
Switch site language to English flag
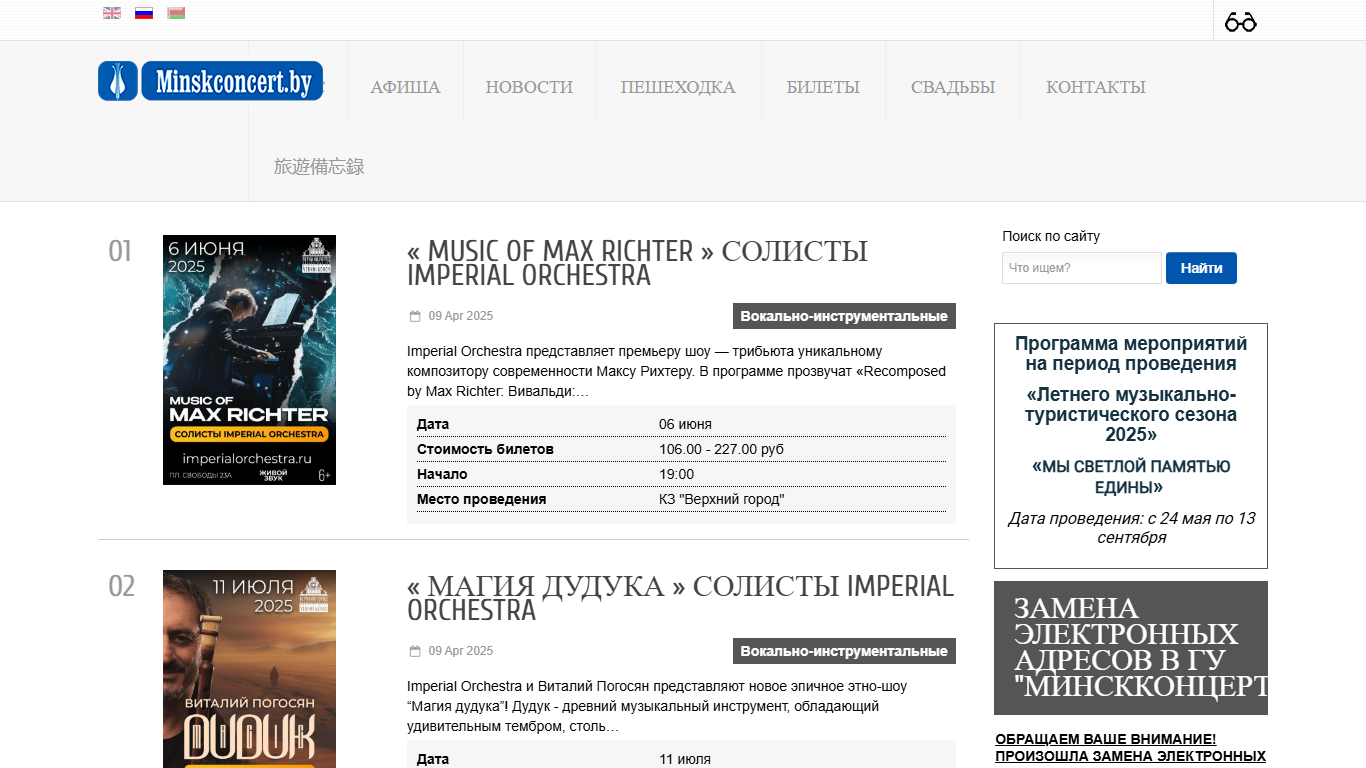tap(112, 13)
